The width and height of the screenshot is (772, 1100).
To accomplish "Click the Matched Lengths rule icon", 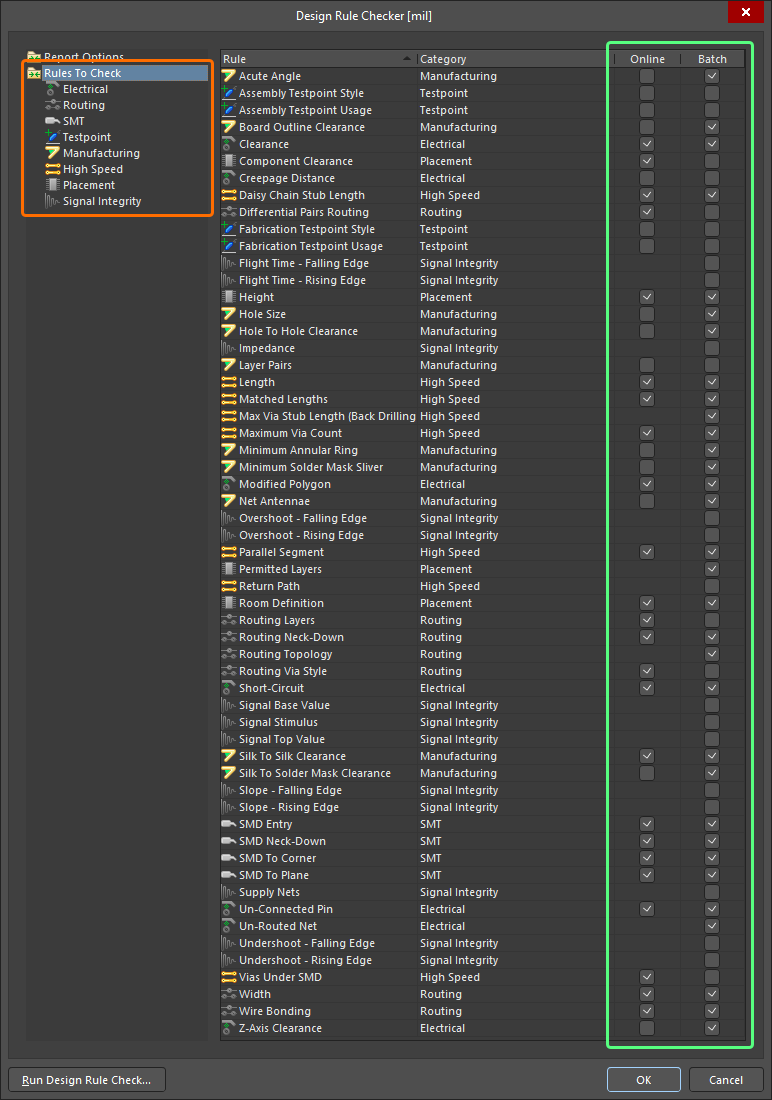I will (x=229, y=399).
